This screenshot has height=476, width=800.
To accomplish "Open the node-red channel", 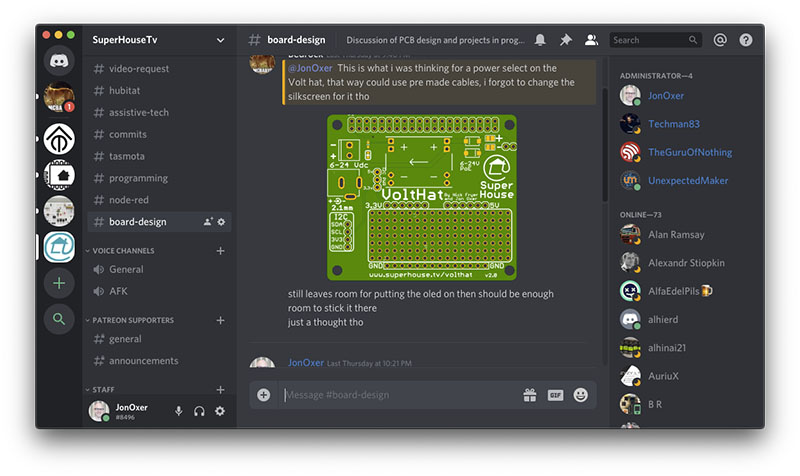I will [159, 201].
